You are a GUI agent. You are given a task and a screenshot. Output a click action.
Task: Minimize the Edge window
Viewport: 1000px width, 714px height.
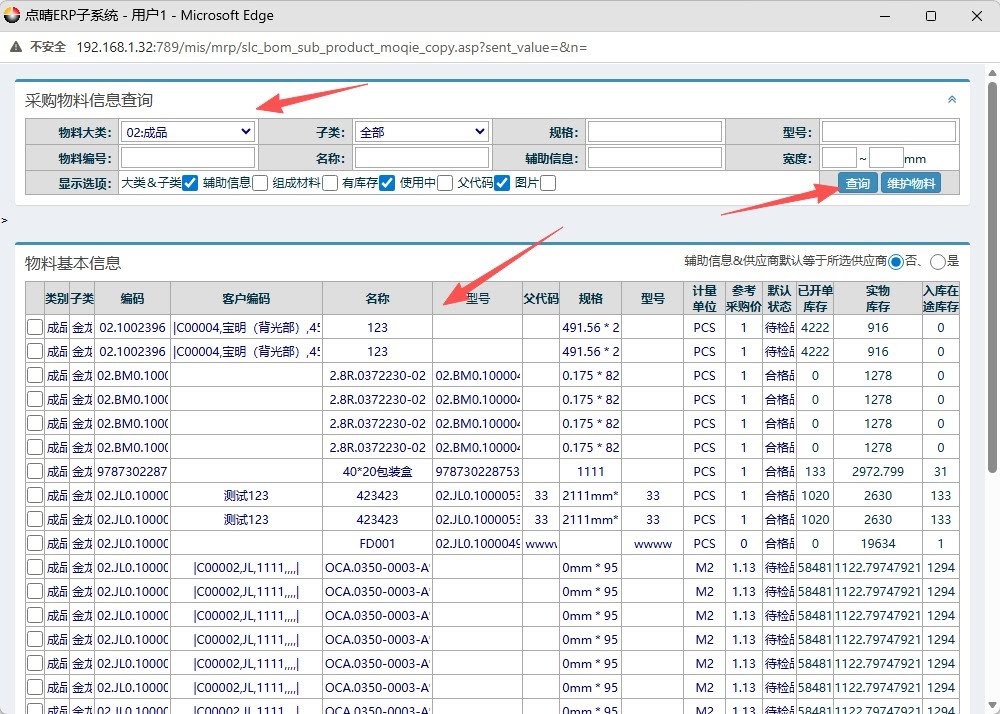click(885, 16)
